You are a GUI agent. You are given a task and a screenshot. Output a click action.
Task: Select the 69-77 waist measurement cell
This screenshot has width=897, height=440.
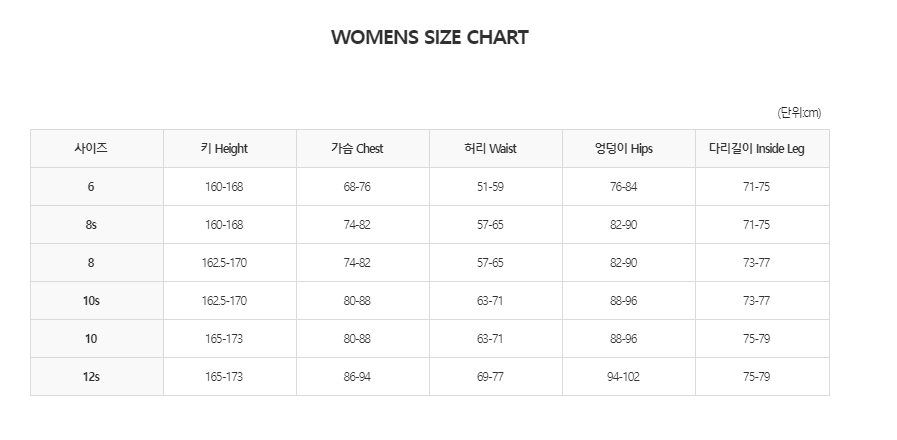(x=490, y=377)
